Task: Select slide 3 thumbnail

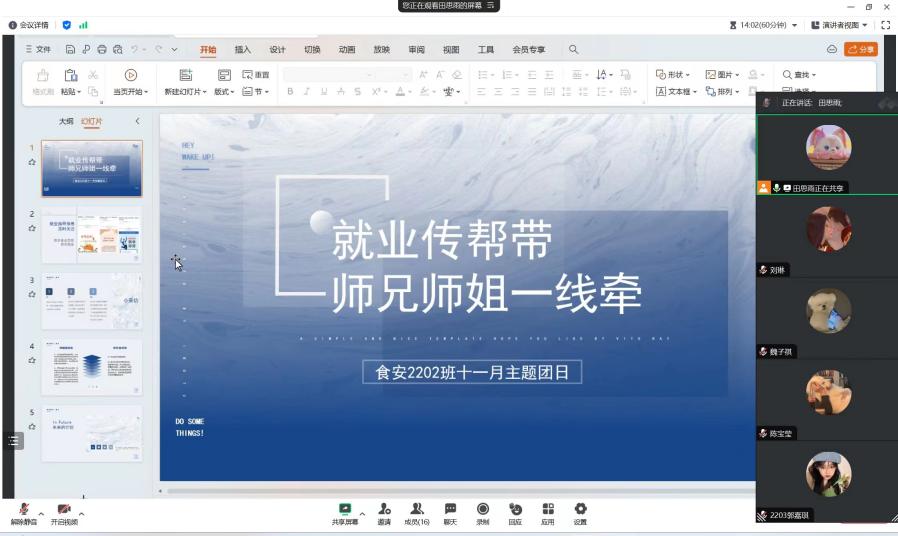Action: [x=92, y=300]
